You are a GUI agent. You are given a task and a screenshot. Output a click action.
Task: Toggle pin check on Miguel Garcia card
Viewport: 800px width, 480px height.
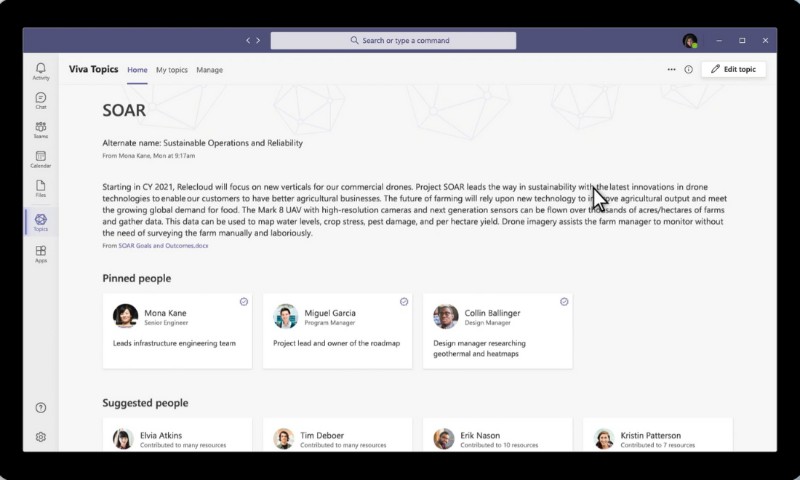[404, 302]
